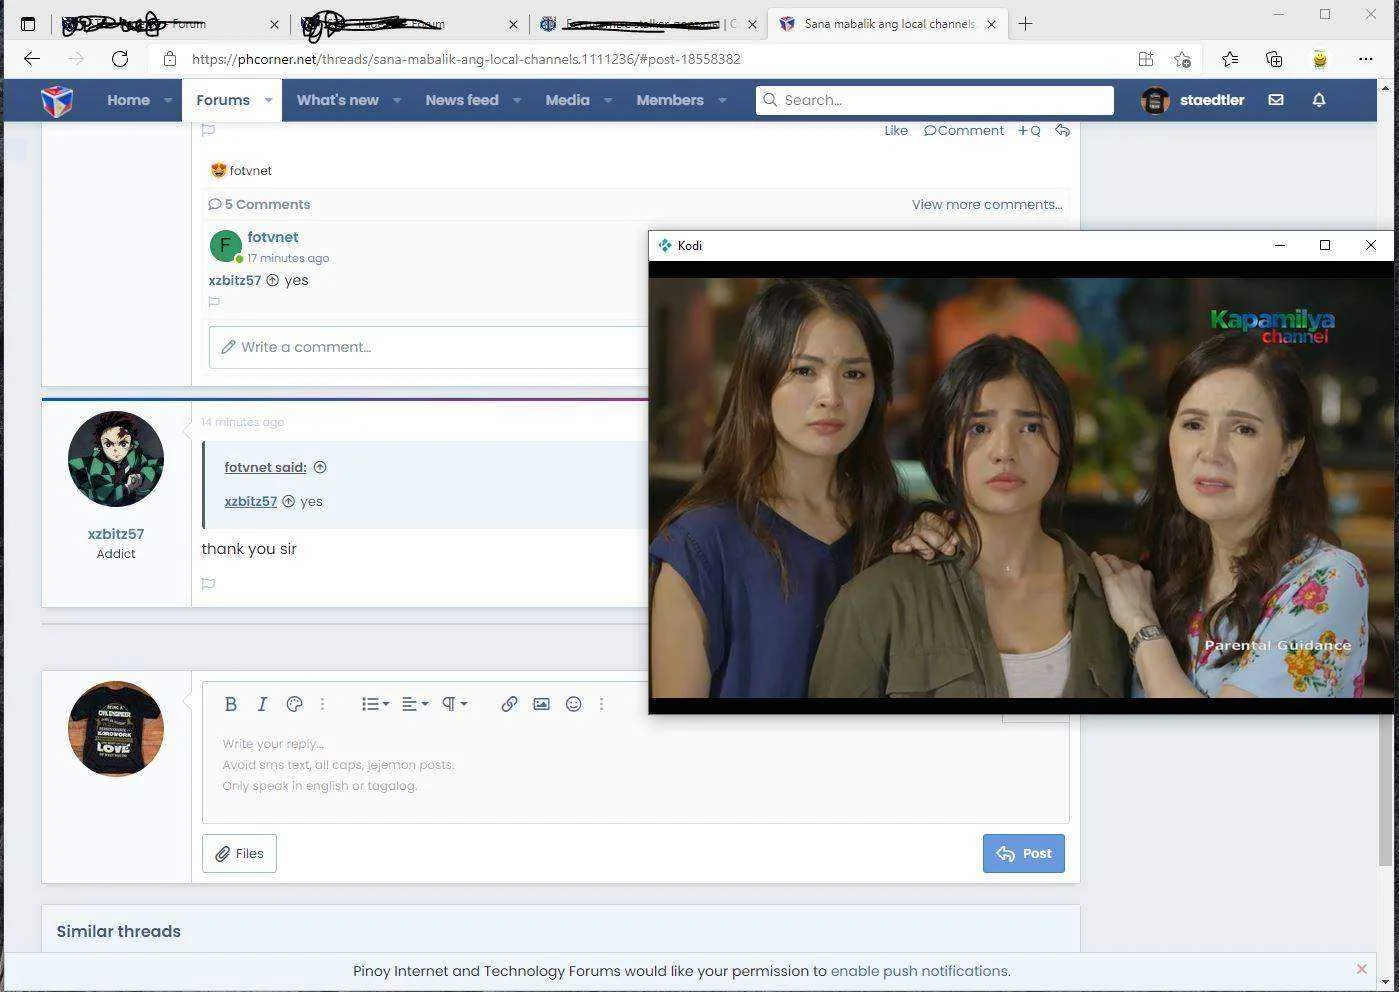Image resolution: width=1399 pixels, height=992 pixels.
Task: Open the text color palette icon
Action: pos(294,704)
